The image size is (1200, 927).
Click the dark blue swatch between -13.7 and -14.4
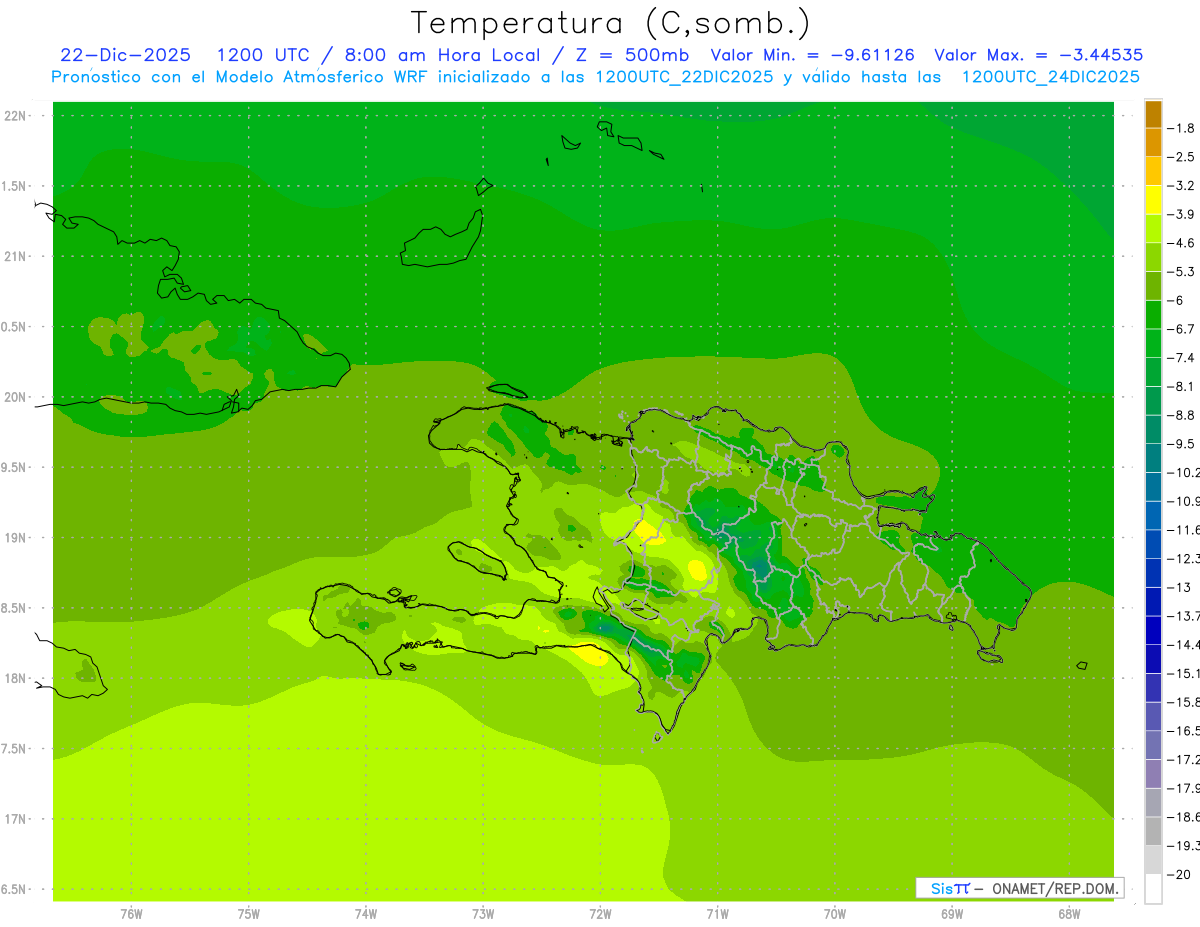(x=1154, y=630)
